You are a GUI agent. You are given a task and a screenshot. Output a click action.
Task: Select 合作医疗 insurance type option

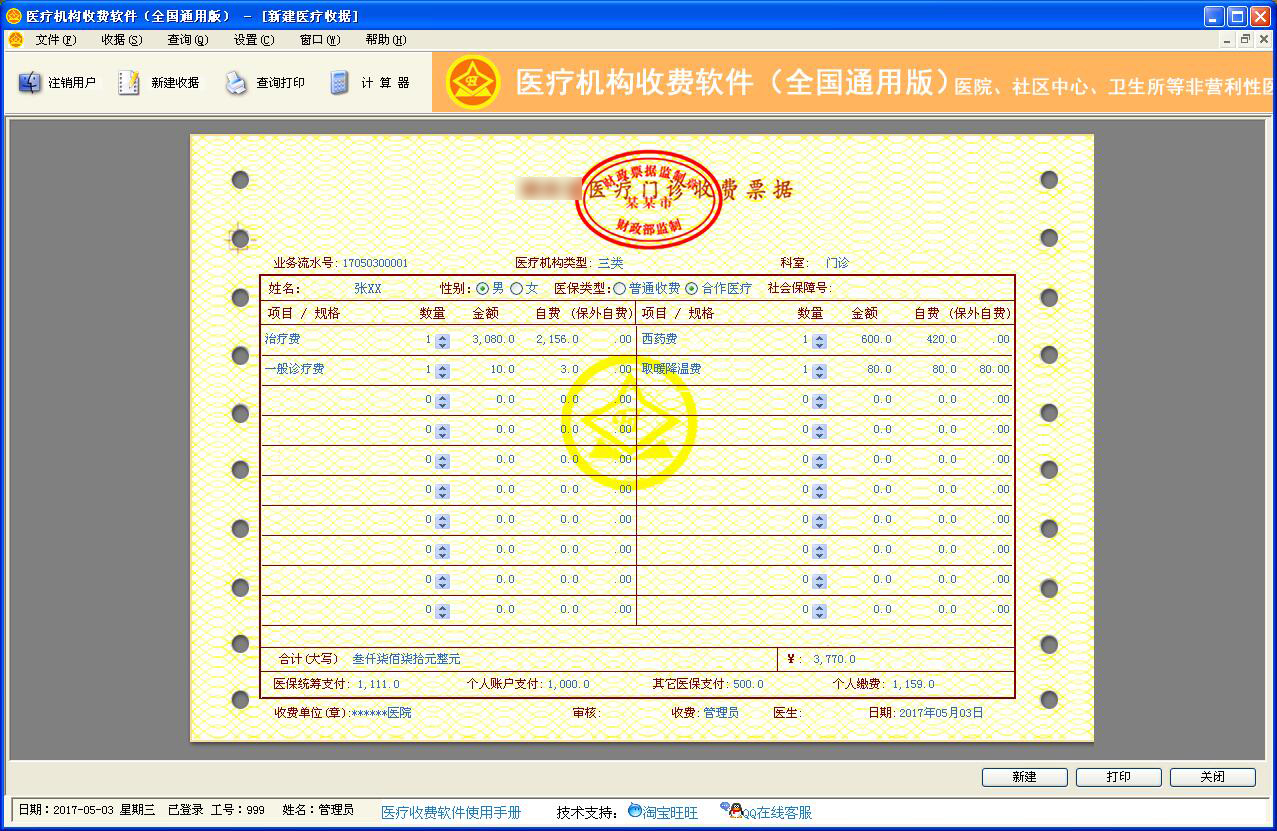(692, 288)
